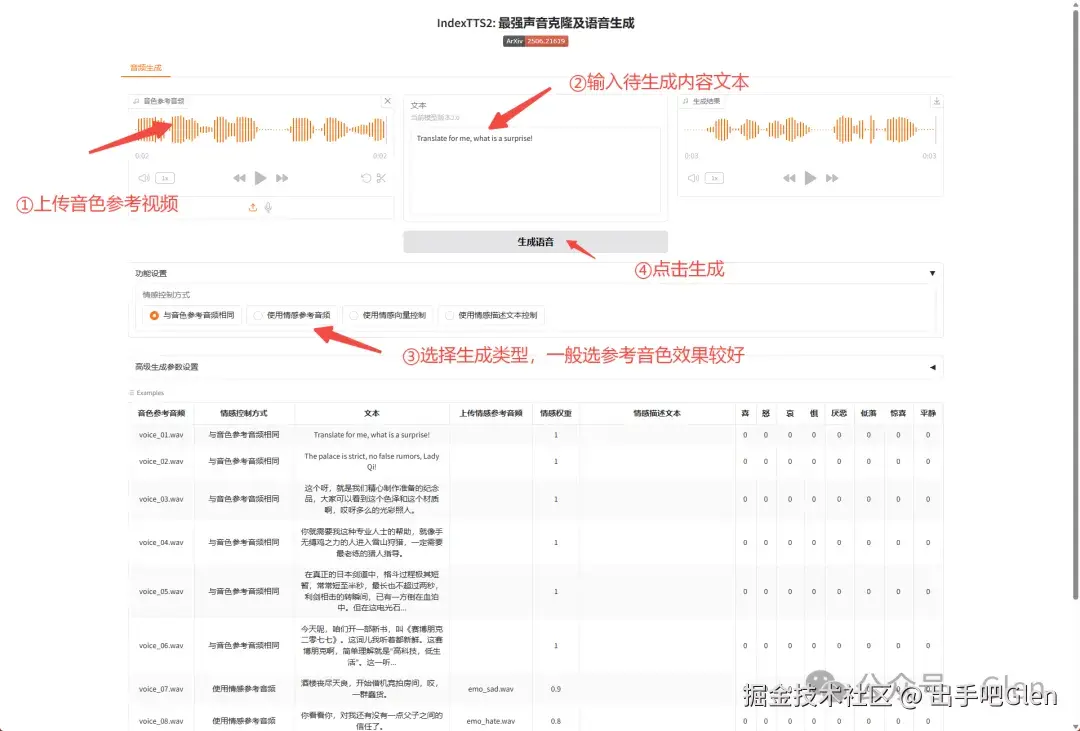The image size is (1080, 731).
Task: Click 使用情感参考音频 cell in voice_07.wav row
Action: pyautogui.click(x=244, y=689)
